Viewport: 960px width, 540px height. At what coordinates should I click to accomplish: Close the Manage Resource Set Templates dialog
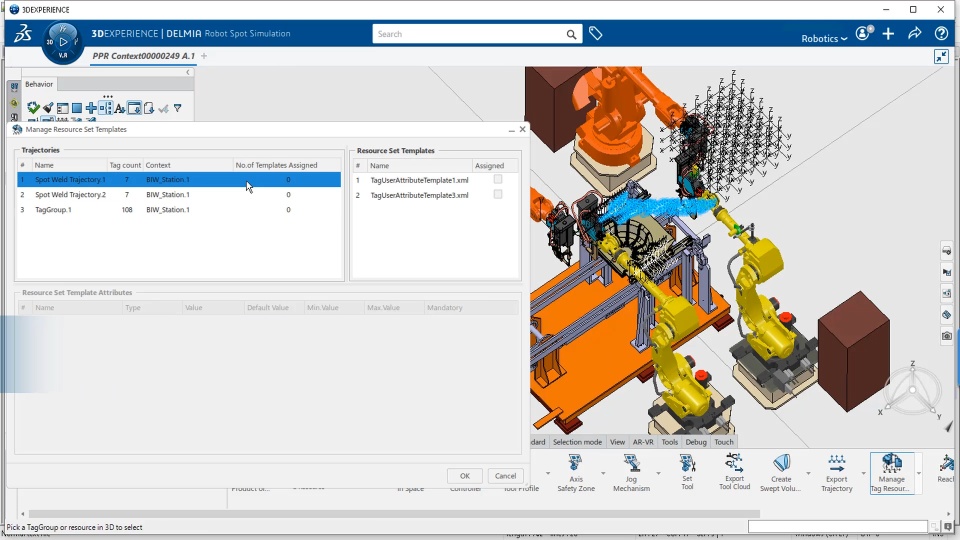tap(522, 129)
